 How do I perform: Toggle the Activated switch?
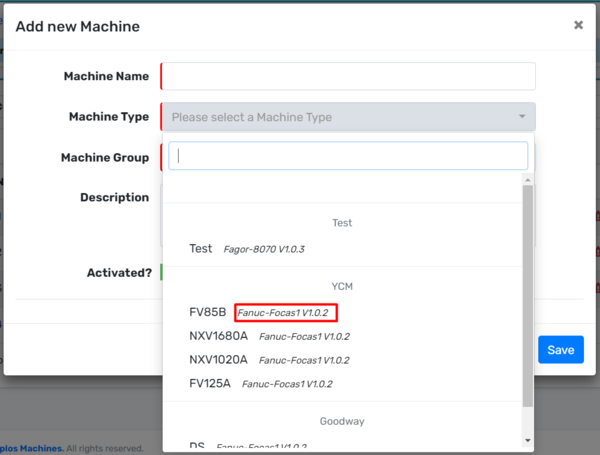(x=162, y=272)
